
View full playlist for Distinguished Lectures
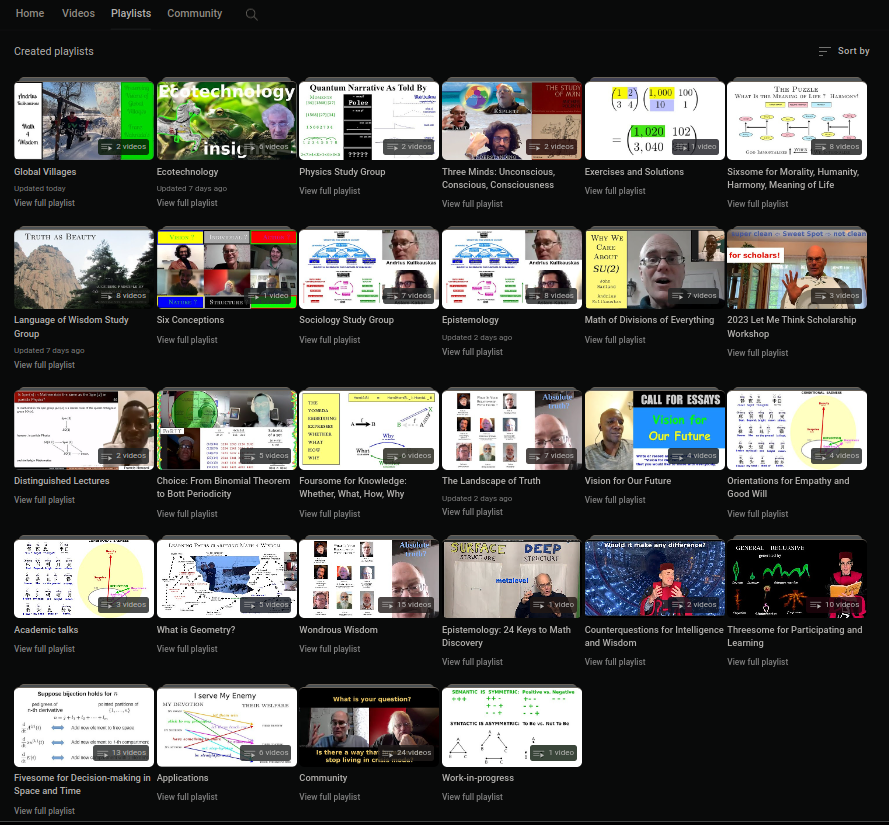click(x=44, y=500)
